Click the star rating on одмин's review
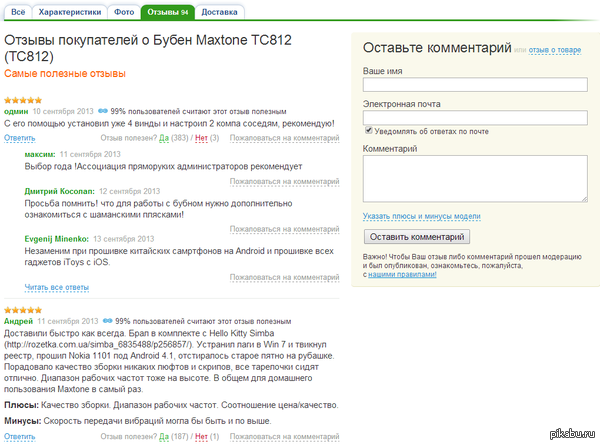Image resolution: width=600 pixels, height=445 pixels. tap(23, 100)
